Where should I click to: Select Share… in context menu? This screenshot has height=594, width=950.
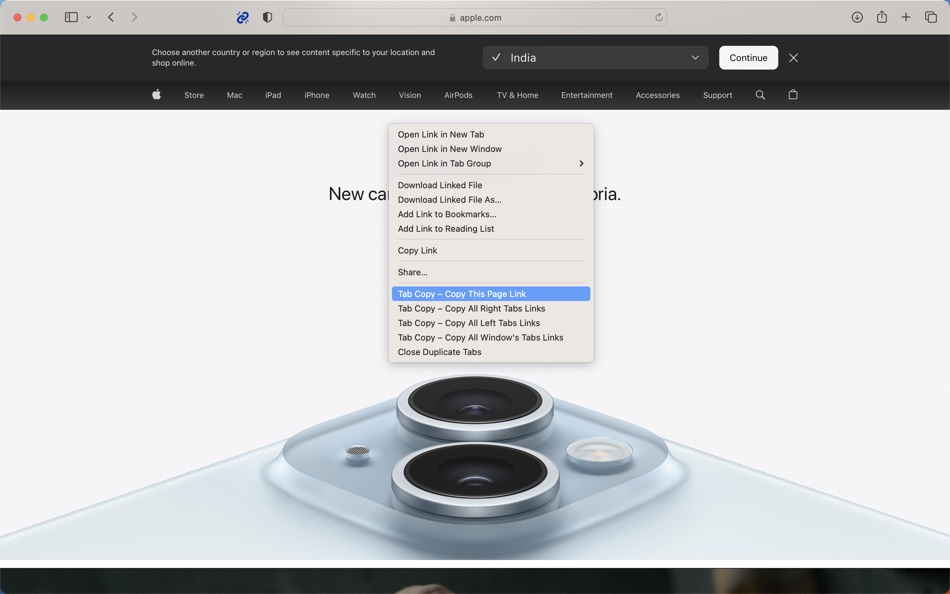click(491, 273)
